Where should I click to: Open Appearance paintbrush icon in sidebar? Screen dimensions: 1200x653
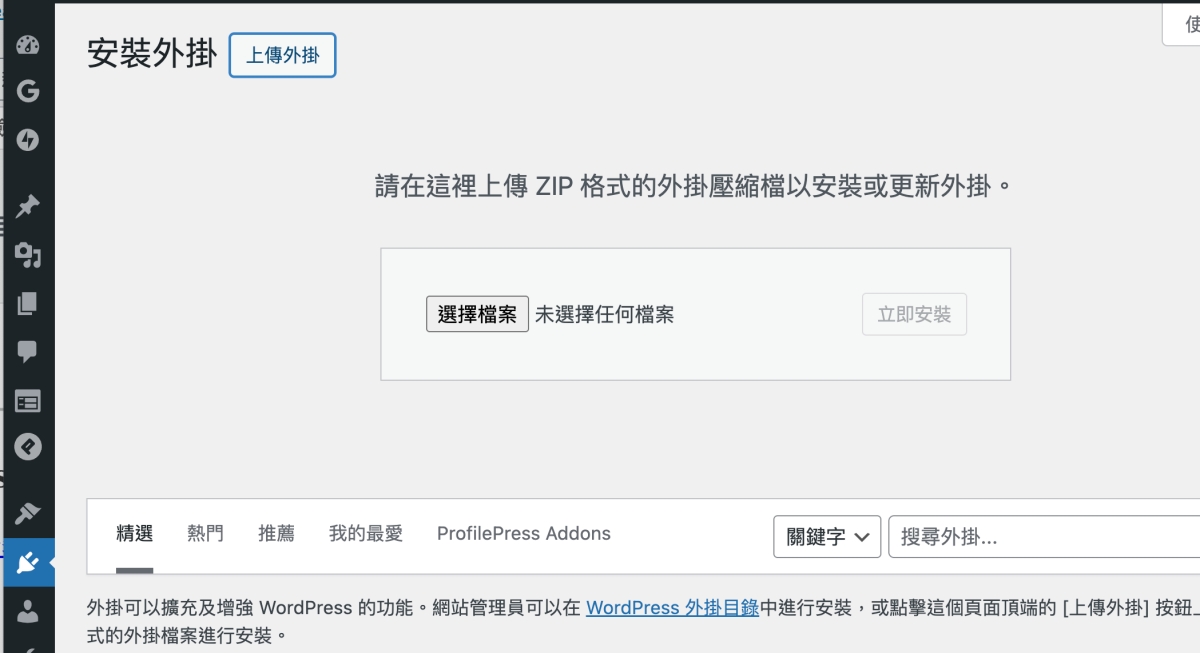pyautogui.click(x=27, y=515)
